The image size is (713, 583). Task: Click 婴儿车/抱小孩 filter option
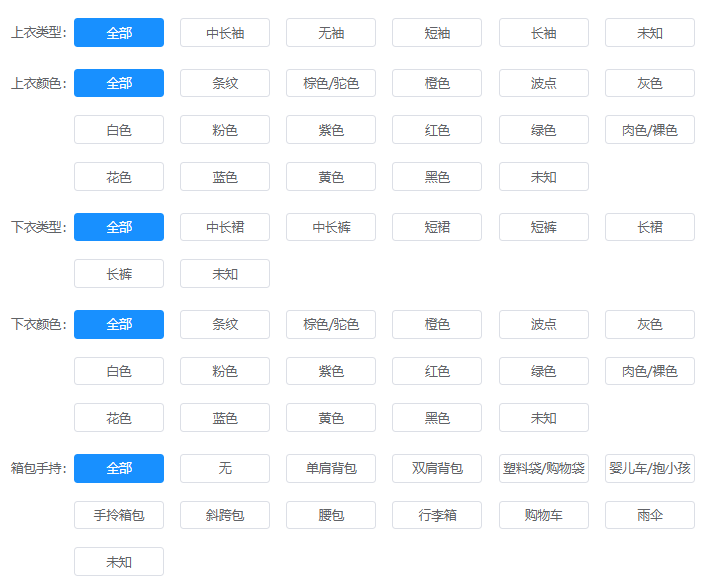pos(650,468)
